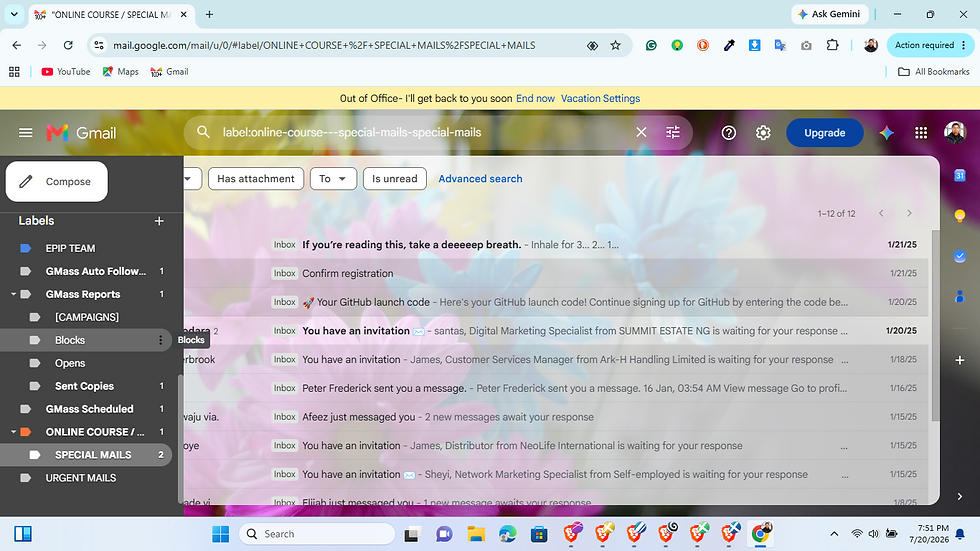Screen dimensions: 980x551
Task: Open Google account profile picture in Gmail
Action: click(955, 132)
